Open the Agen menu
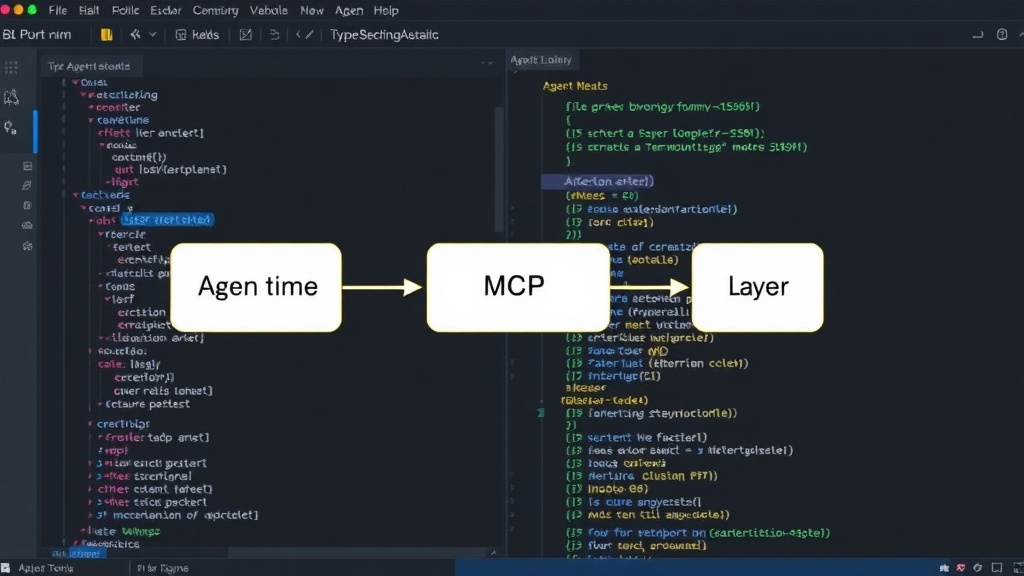The image size is (1024, 576). pos(349,10)
